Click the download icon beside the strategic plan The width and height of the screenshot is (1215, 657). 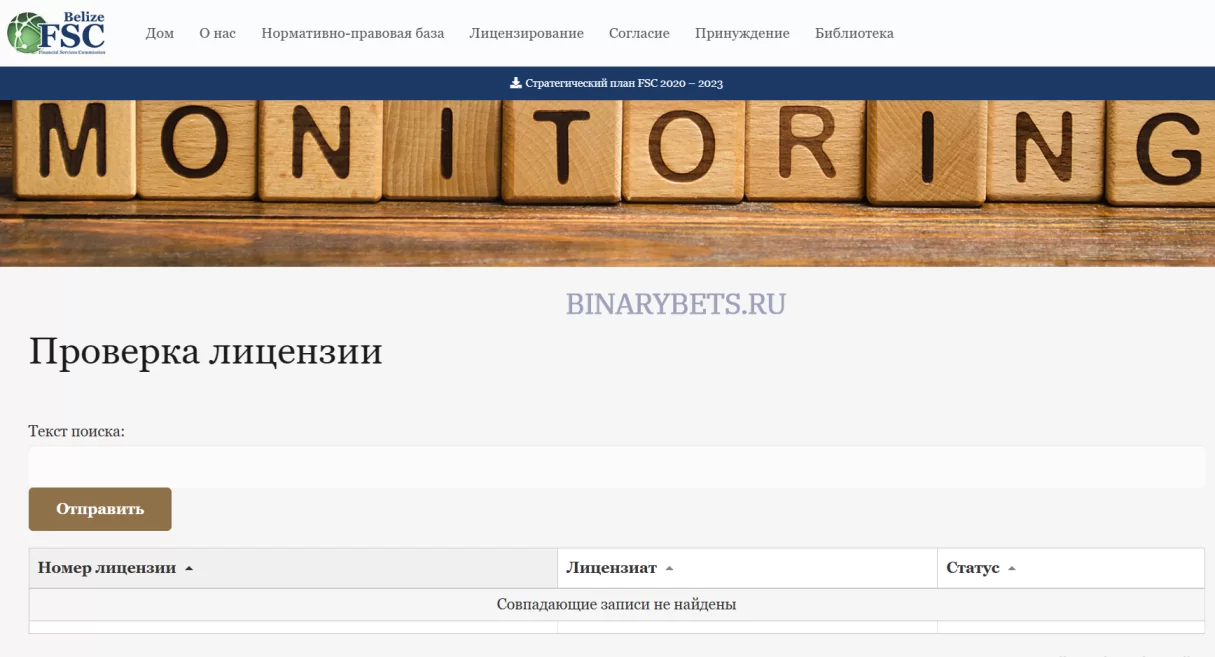pos(516,83)
